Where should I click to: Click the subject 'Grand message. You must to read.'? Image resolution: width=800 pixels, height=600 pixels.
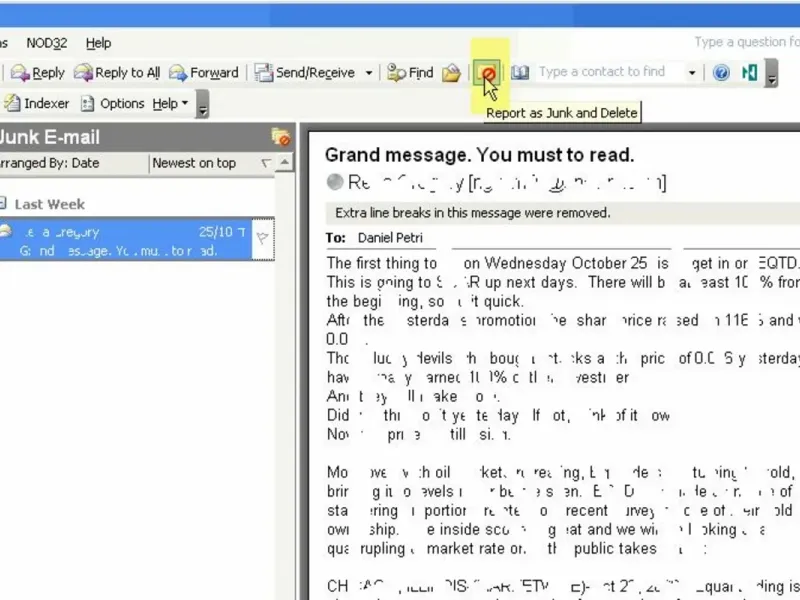coord(480,155)
